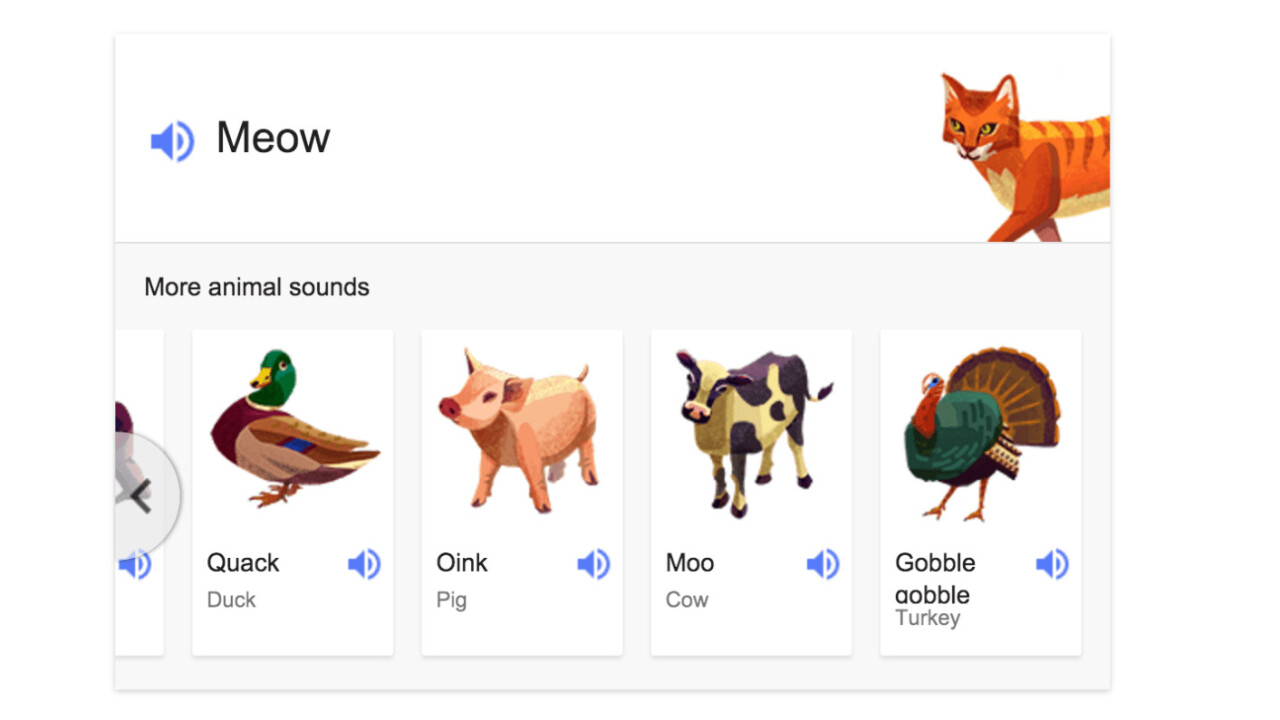
Task: Play the Gobble gobble turkey sound
Action: (x=1052, y=565)
